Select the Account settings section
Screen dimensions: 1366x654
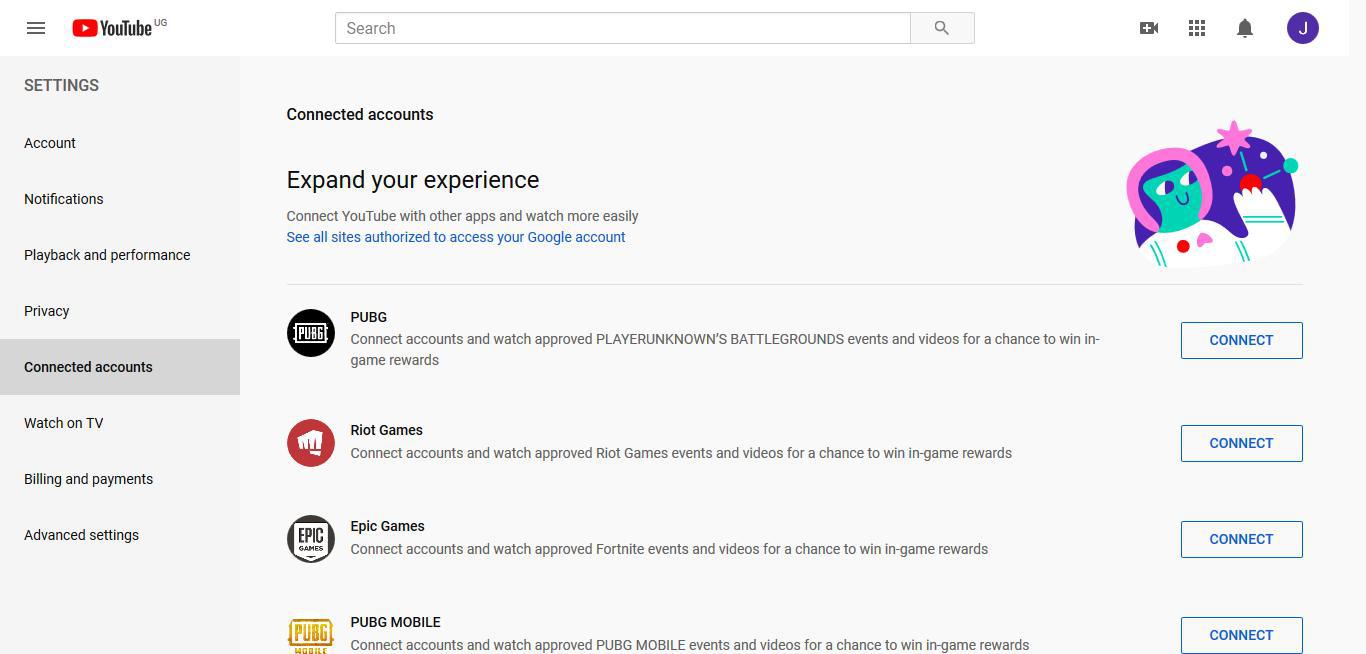[49, 142]
